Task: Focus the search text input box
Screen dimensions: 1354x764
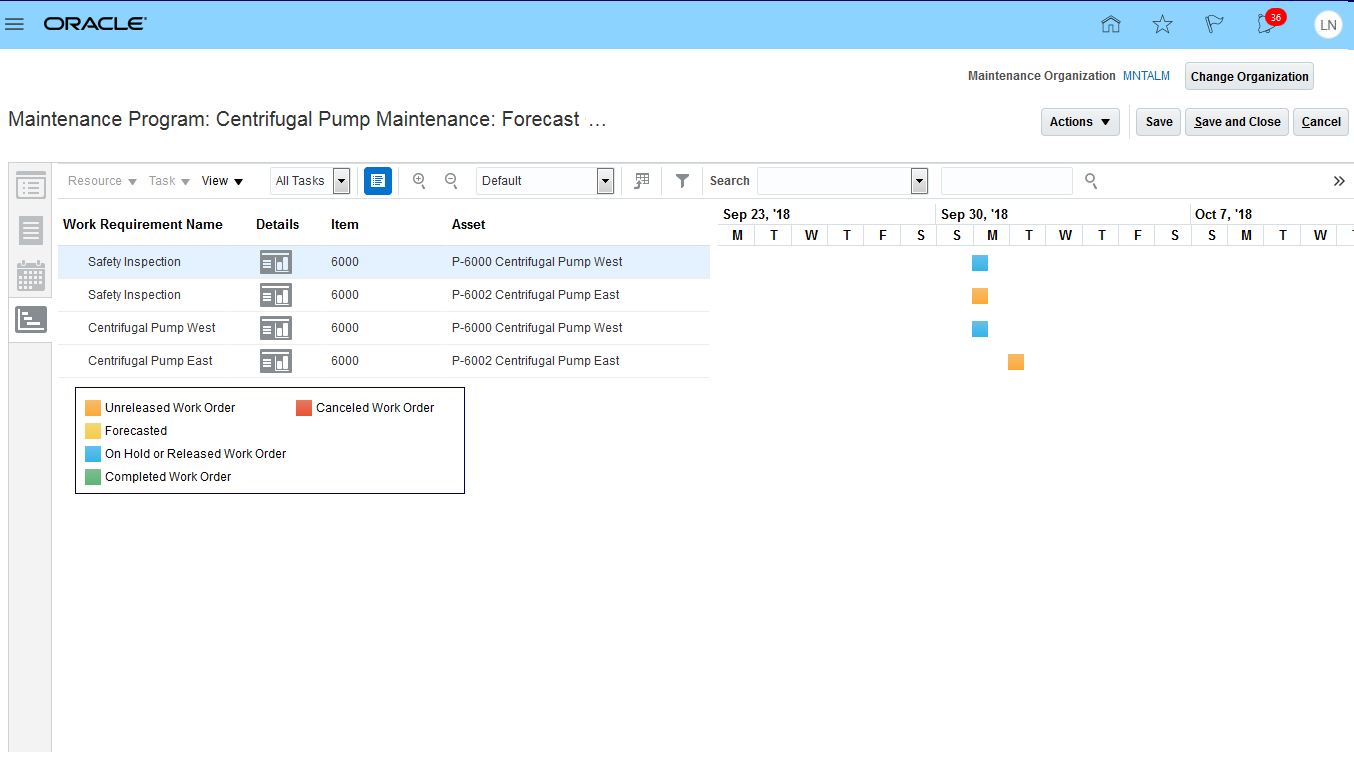Action: click(x=1007, y=181)
